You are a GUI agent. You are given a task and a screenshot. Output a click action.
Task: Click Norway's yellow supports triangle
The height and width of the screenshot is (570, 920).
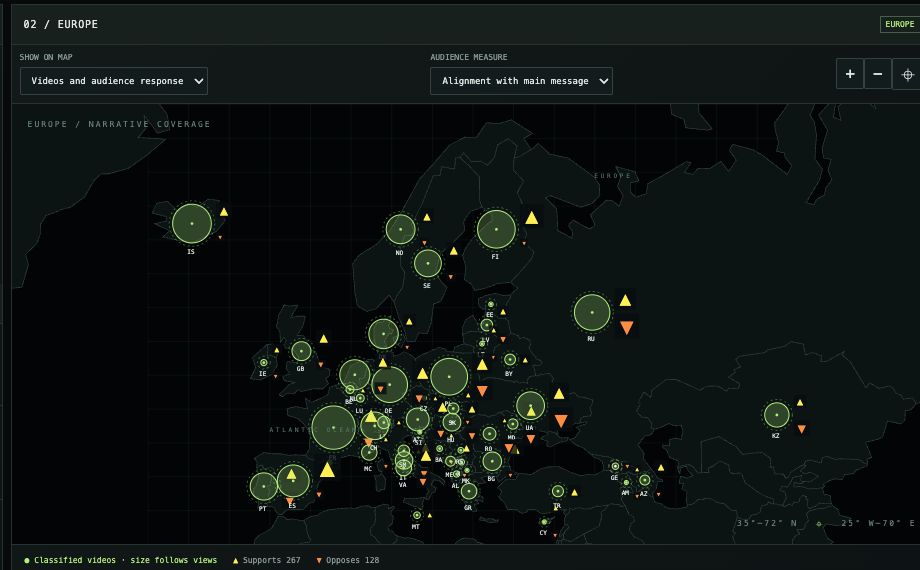pyautogui.click(x=427, y=218)
